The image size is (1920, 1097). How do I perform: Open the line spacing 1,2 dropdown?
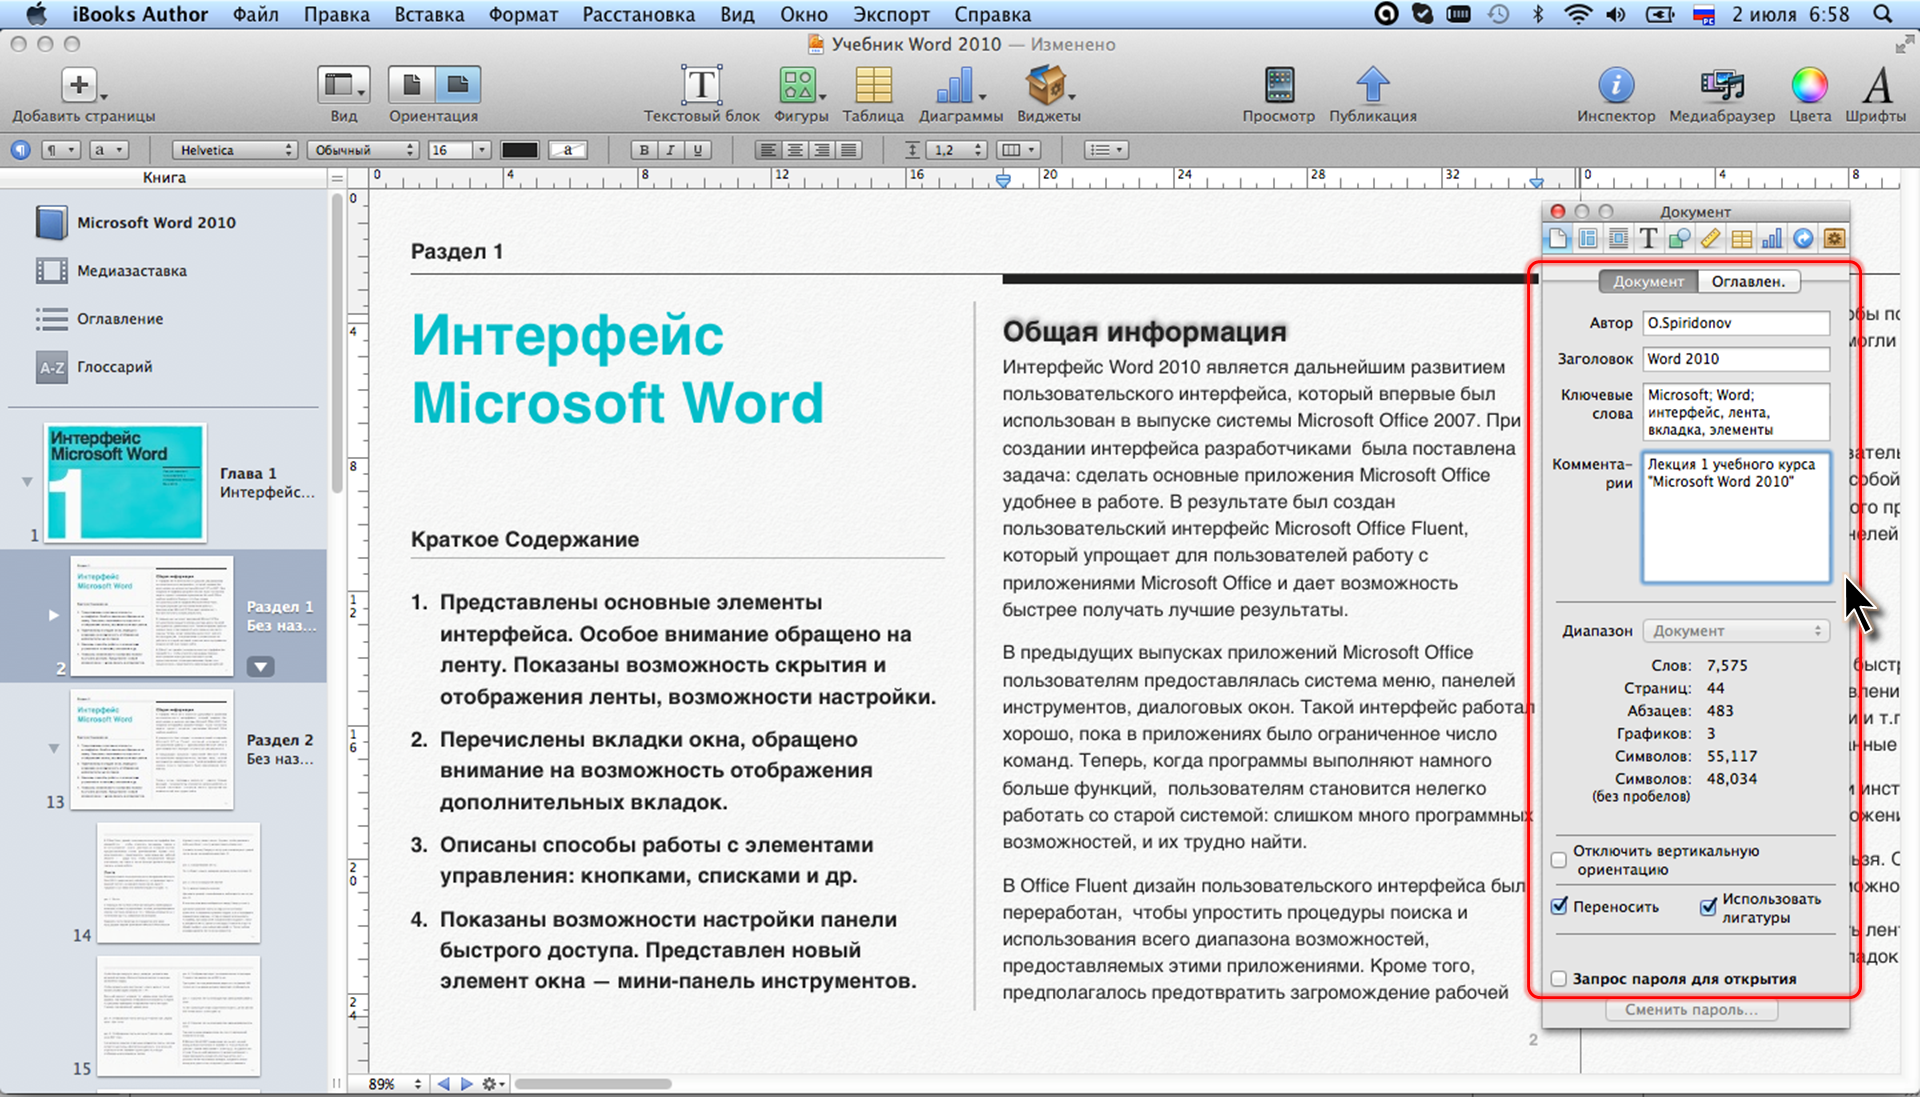pos(956,150)
